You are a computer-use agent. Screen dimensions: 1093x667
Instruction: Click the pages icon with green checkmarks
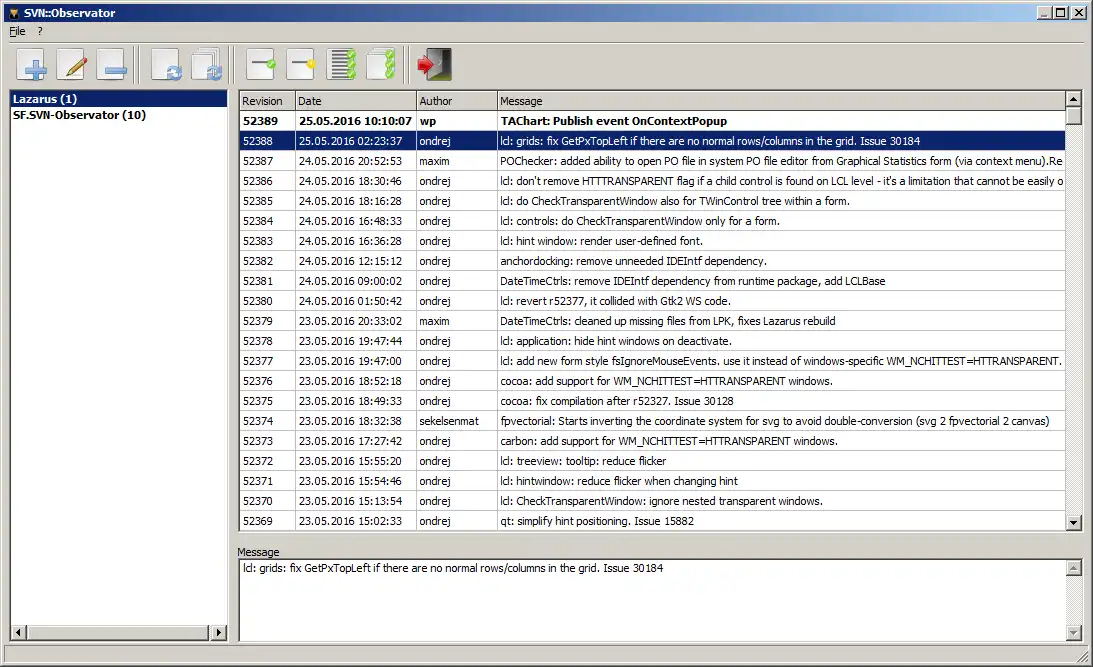coord(382,65)
